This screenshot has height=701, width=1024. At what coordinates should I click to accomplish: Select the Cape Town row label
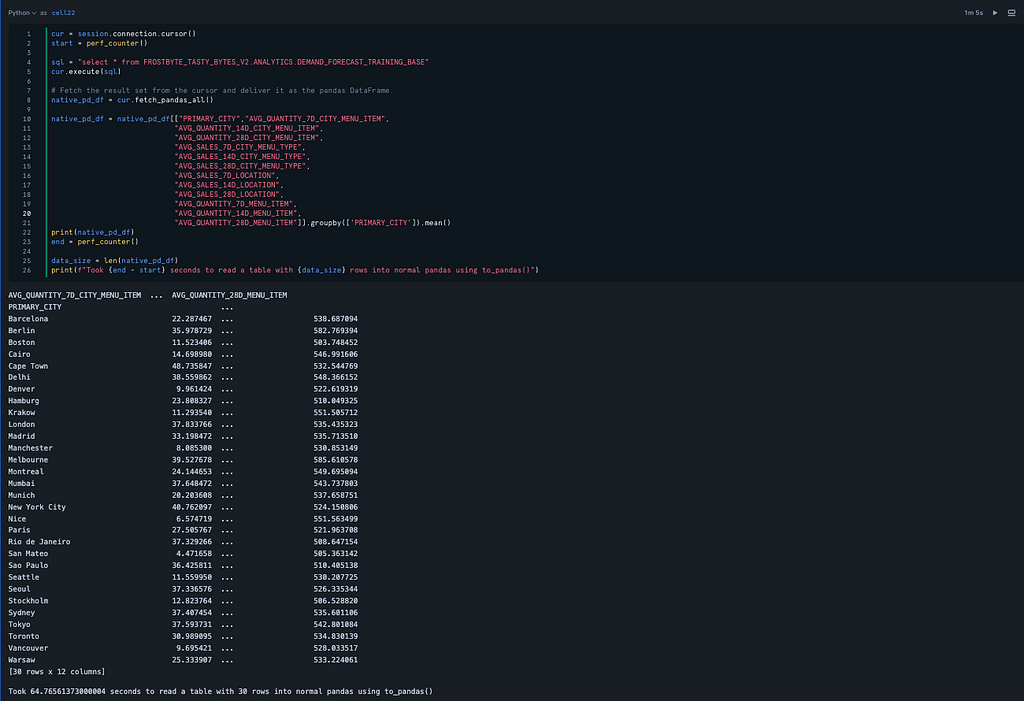pos(28,366)
